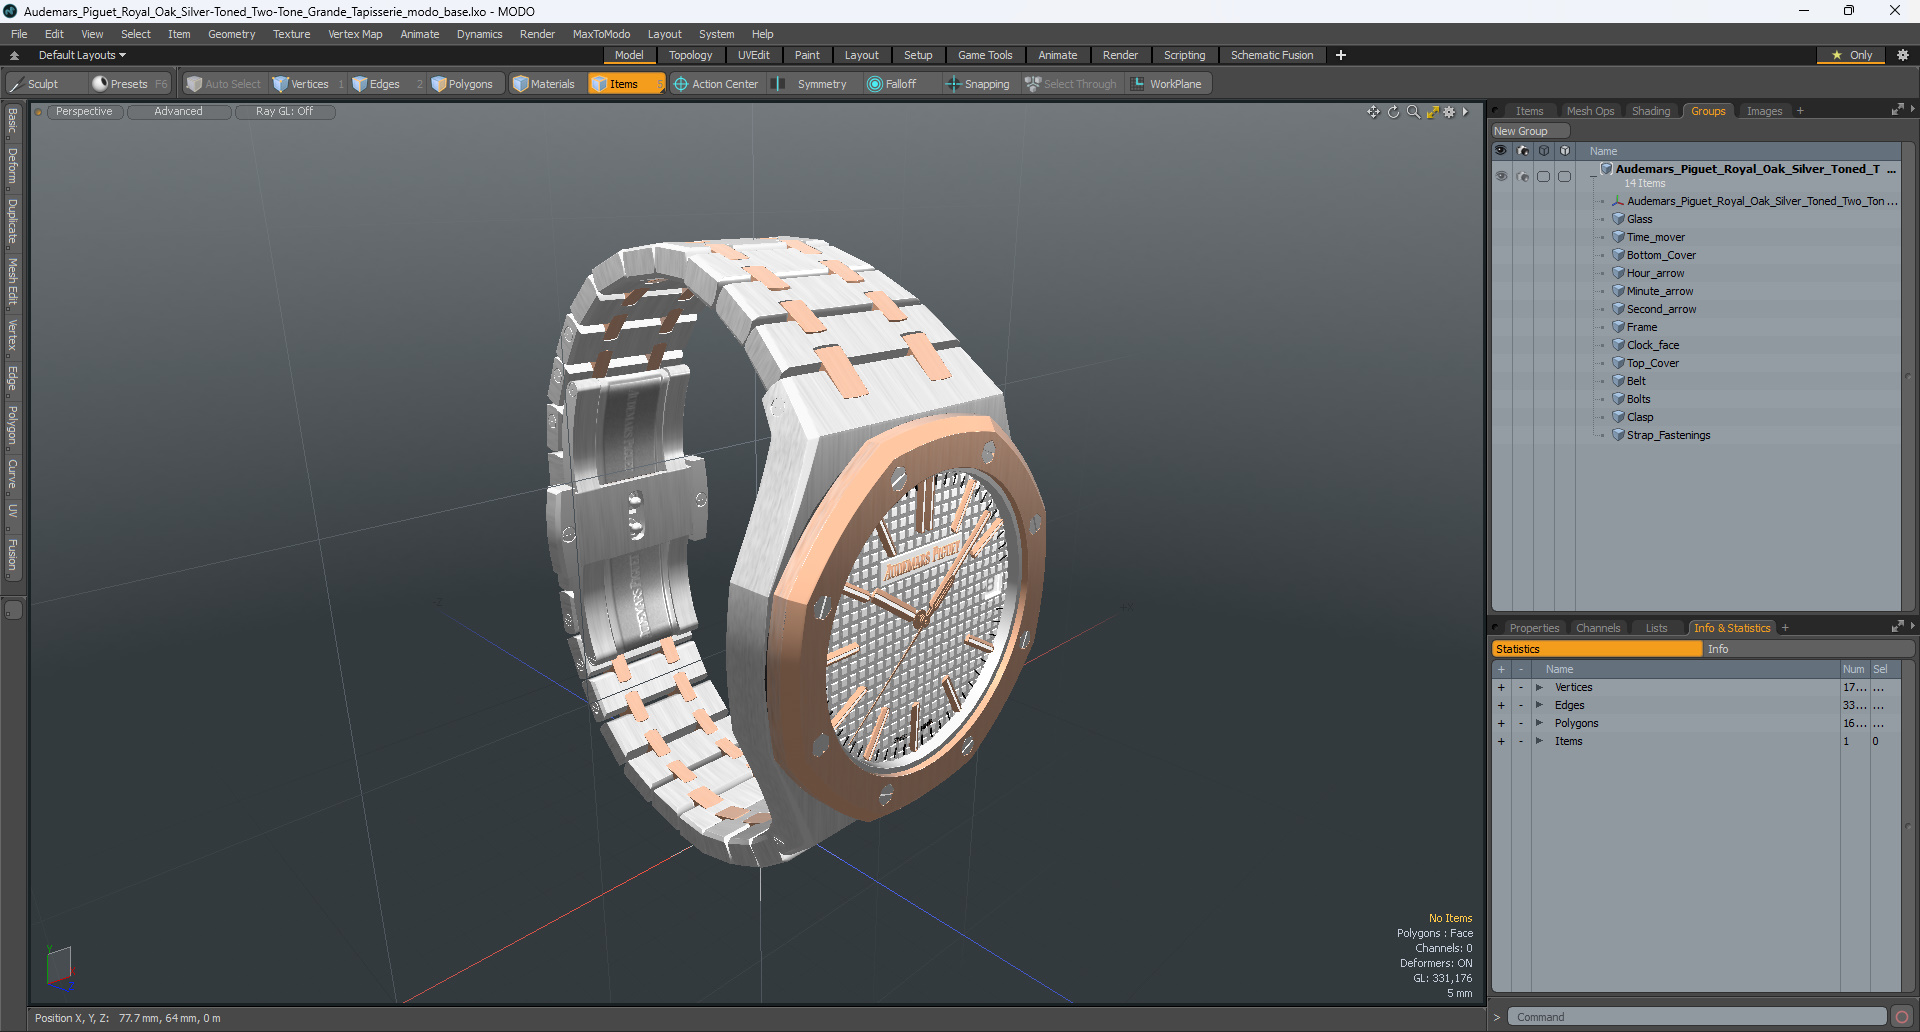
Task: Maximize the Info & Statistics panel
Action: (x=1897, y=627)
